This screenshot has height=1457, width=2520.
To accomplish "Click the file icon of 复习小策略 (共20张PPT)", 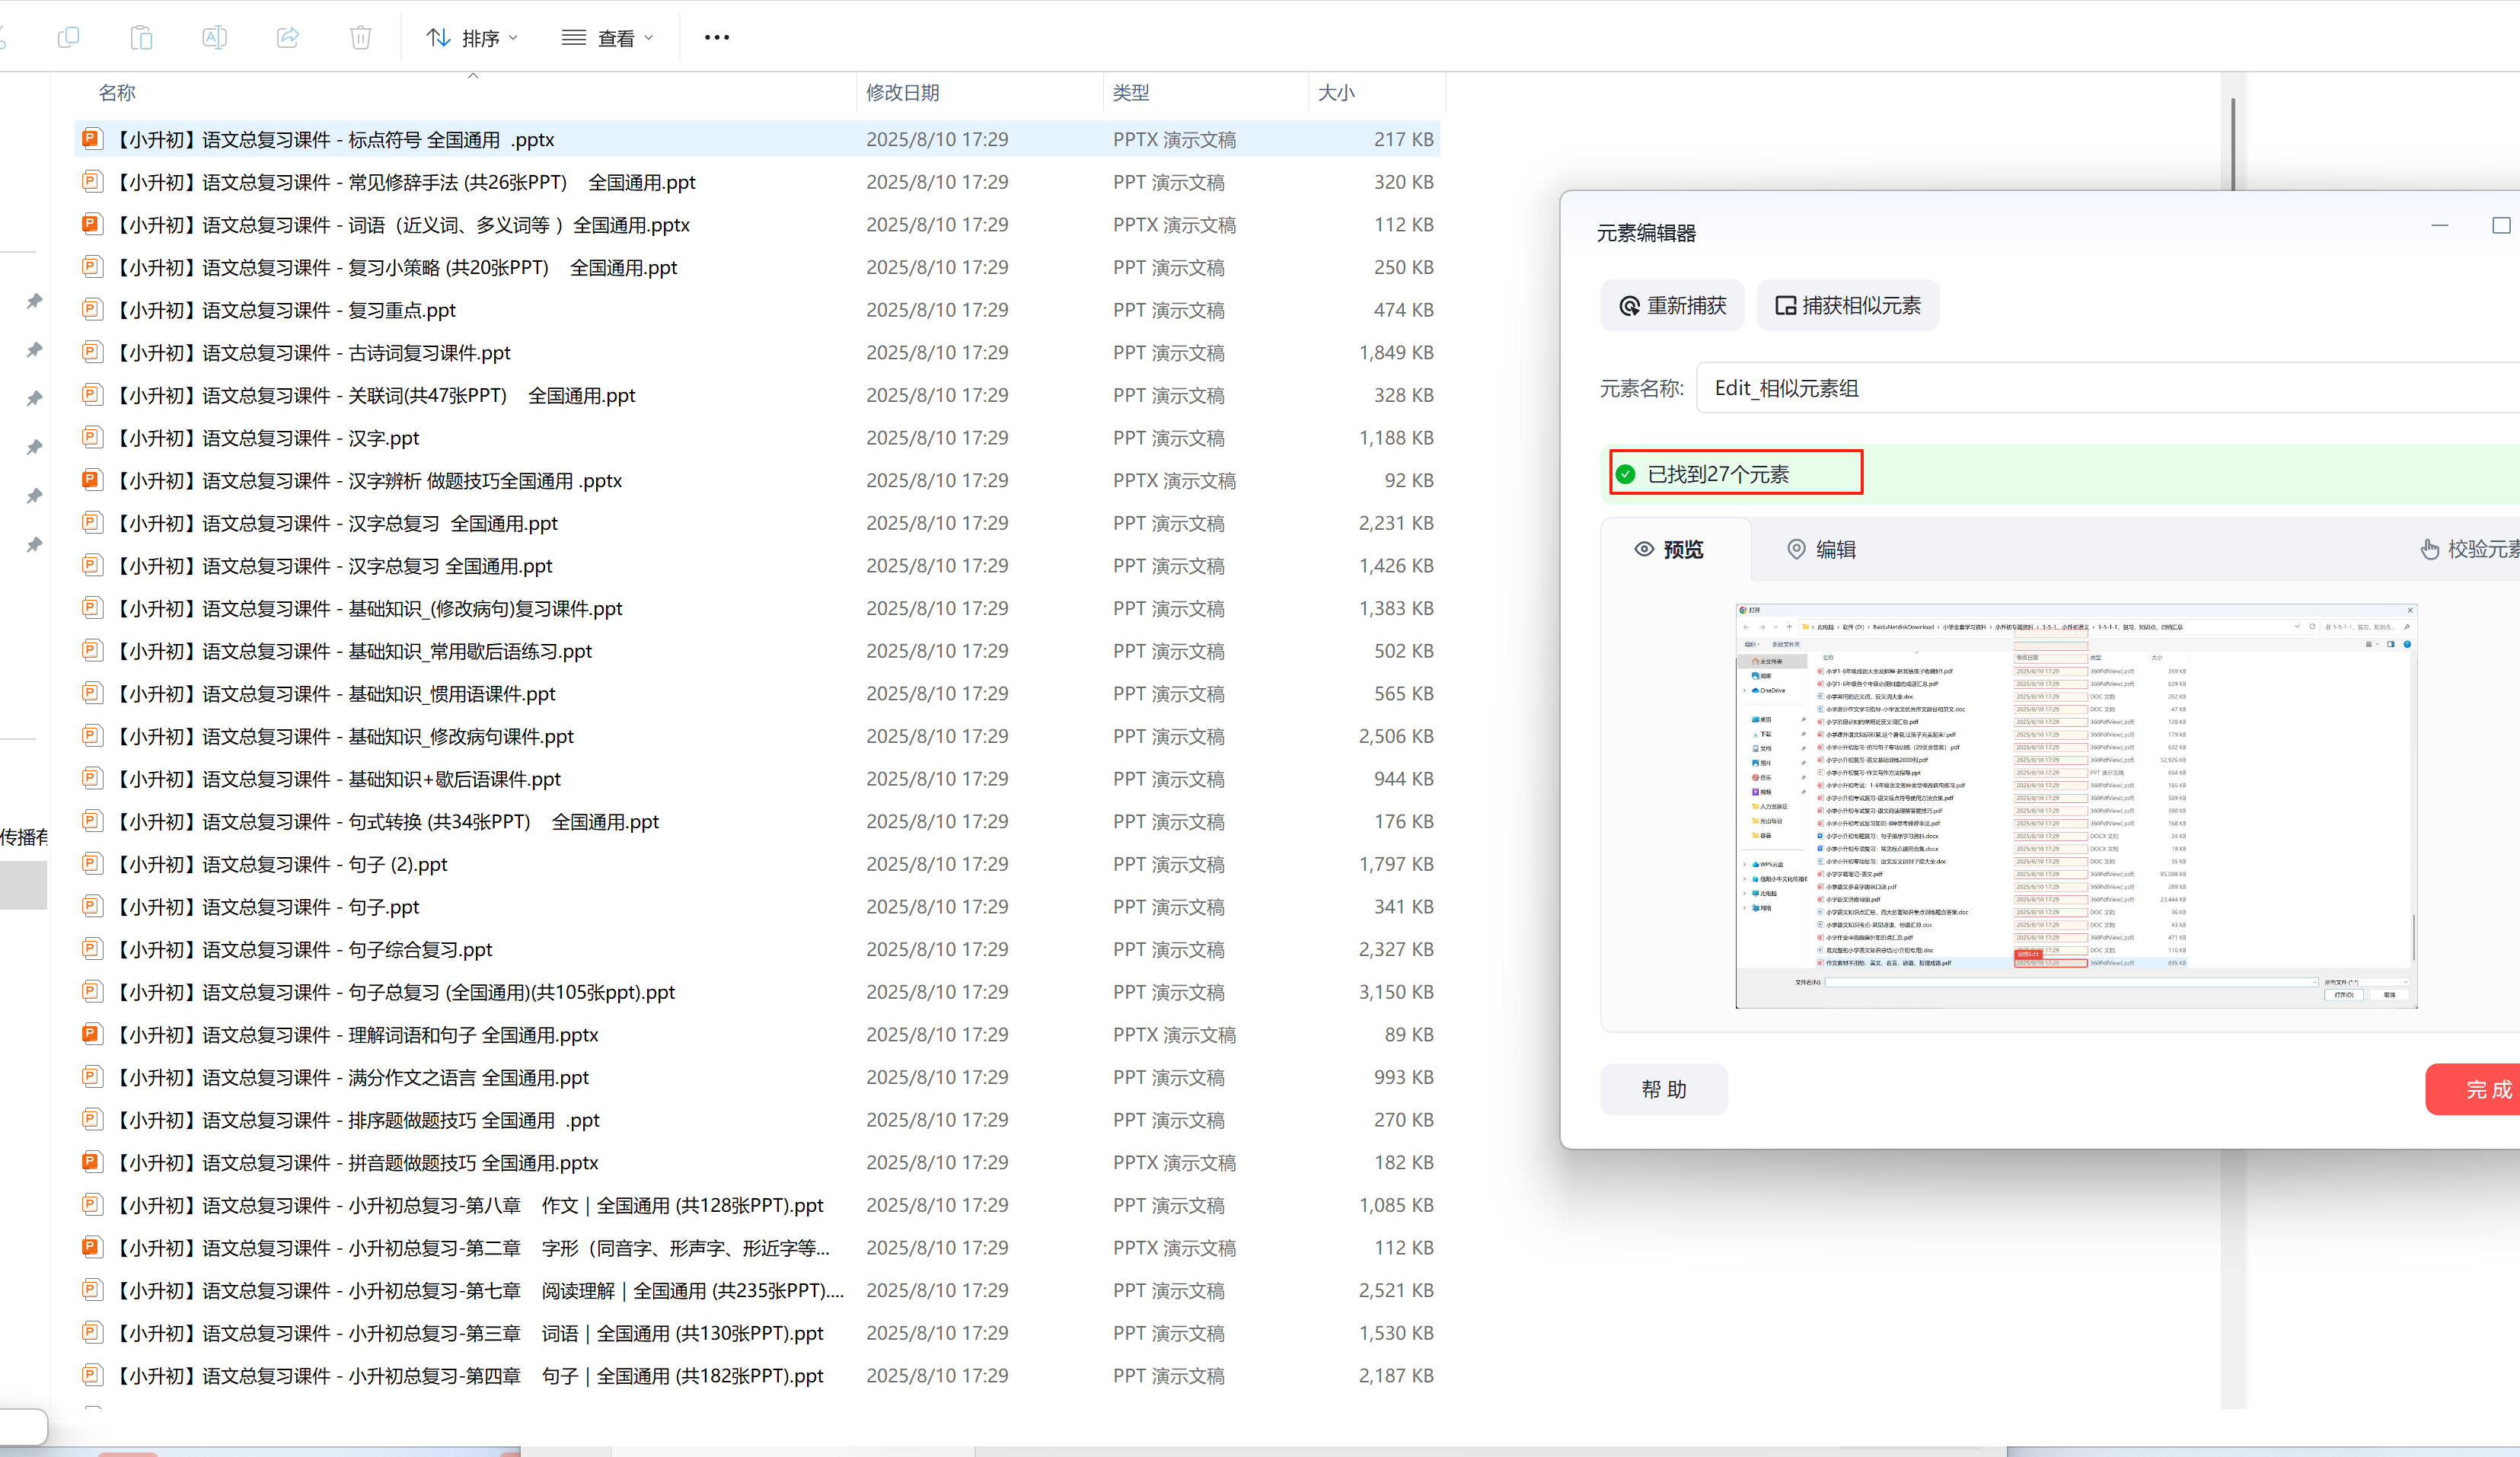I will click(x=92, y=267).
